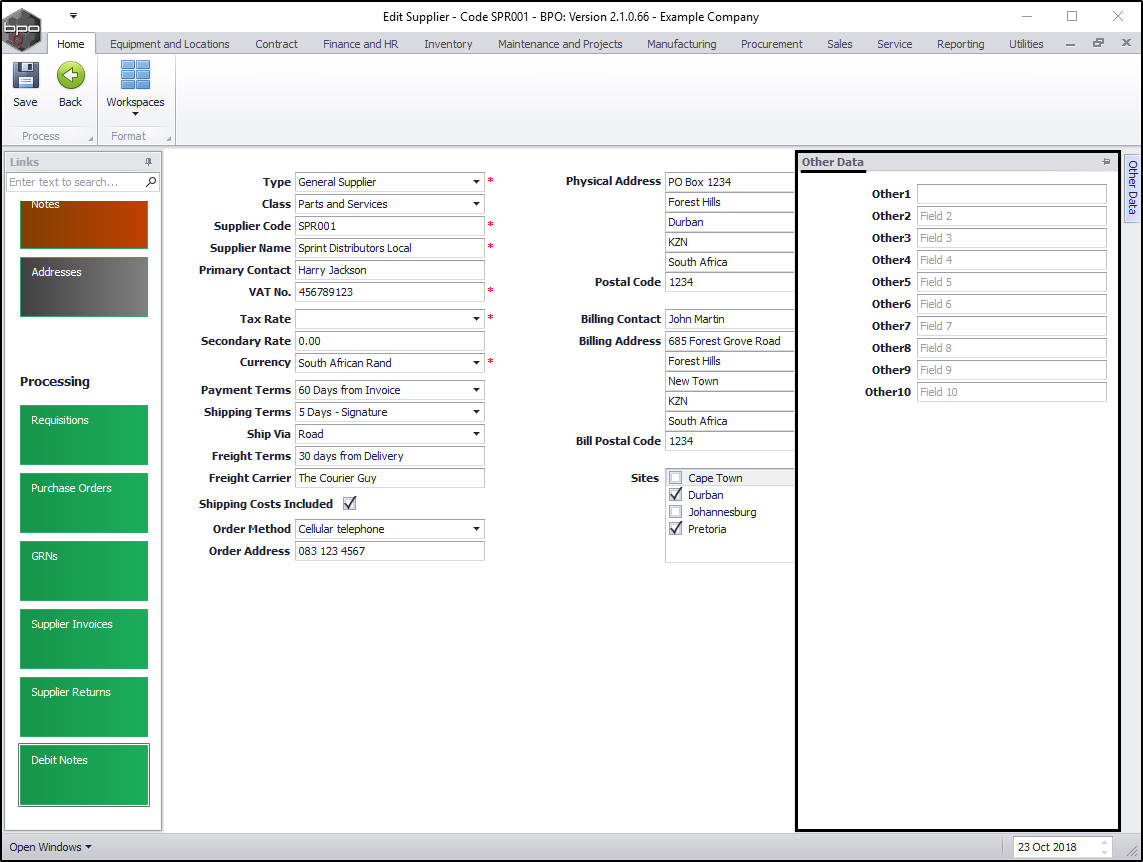Viewport: 1143px width, 862px height.
Task: Click the Supplier Code field
Action: [x=389, y=226]
